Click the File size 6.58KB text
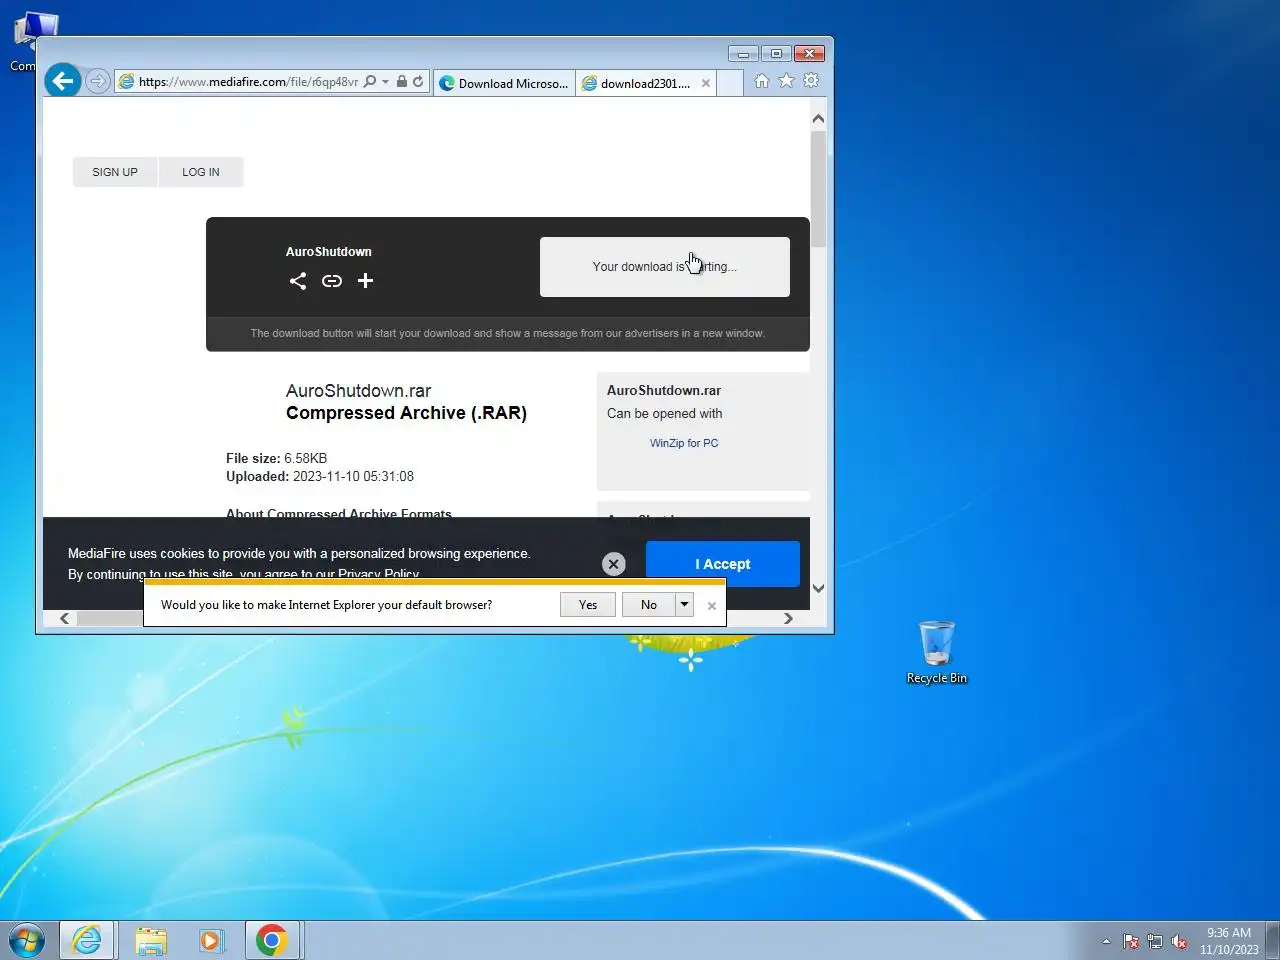Viewport: 1280px width, 960px height. pyautogui.click(x=276, y=458)
